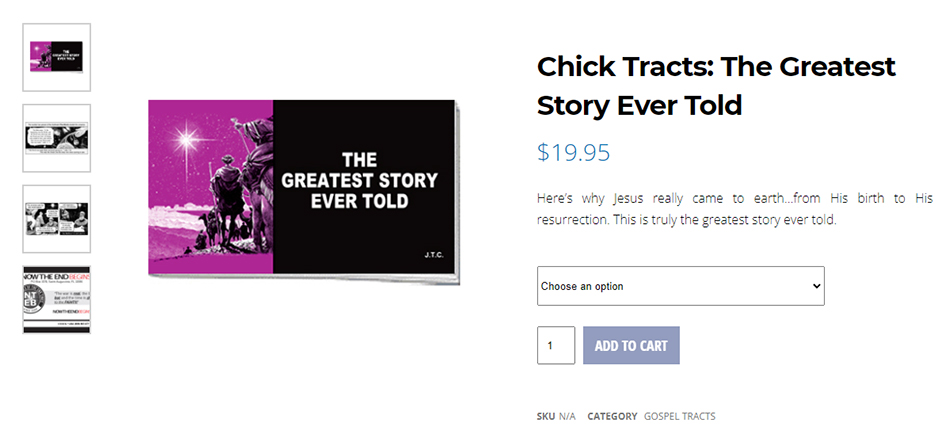Click the main tract product image
Viewport: 950px width, 438px height.
coord(303,188)
